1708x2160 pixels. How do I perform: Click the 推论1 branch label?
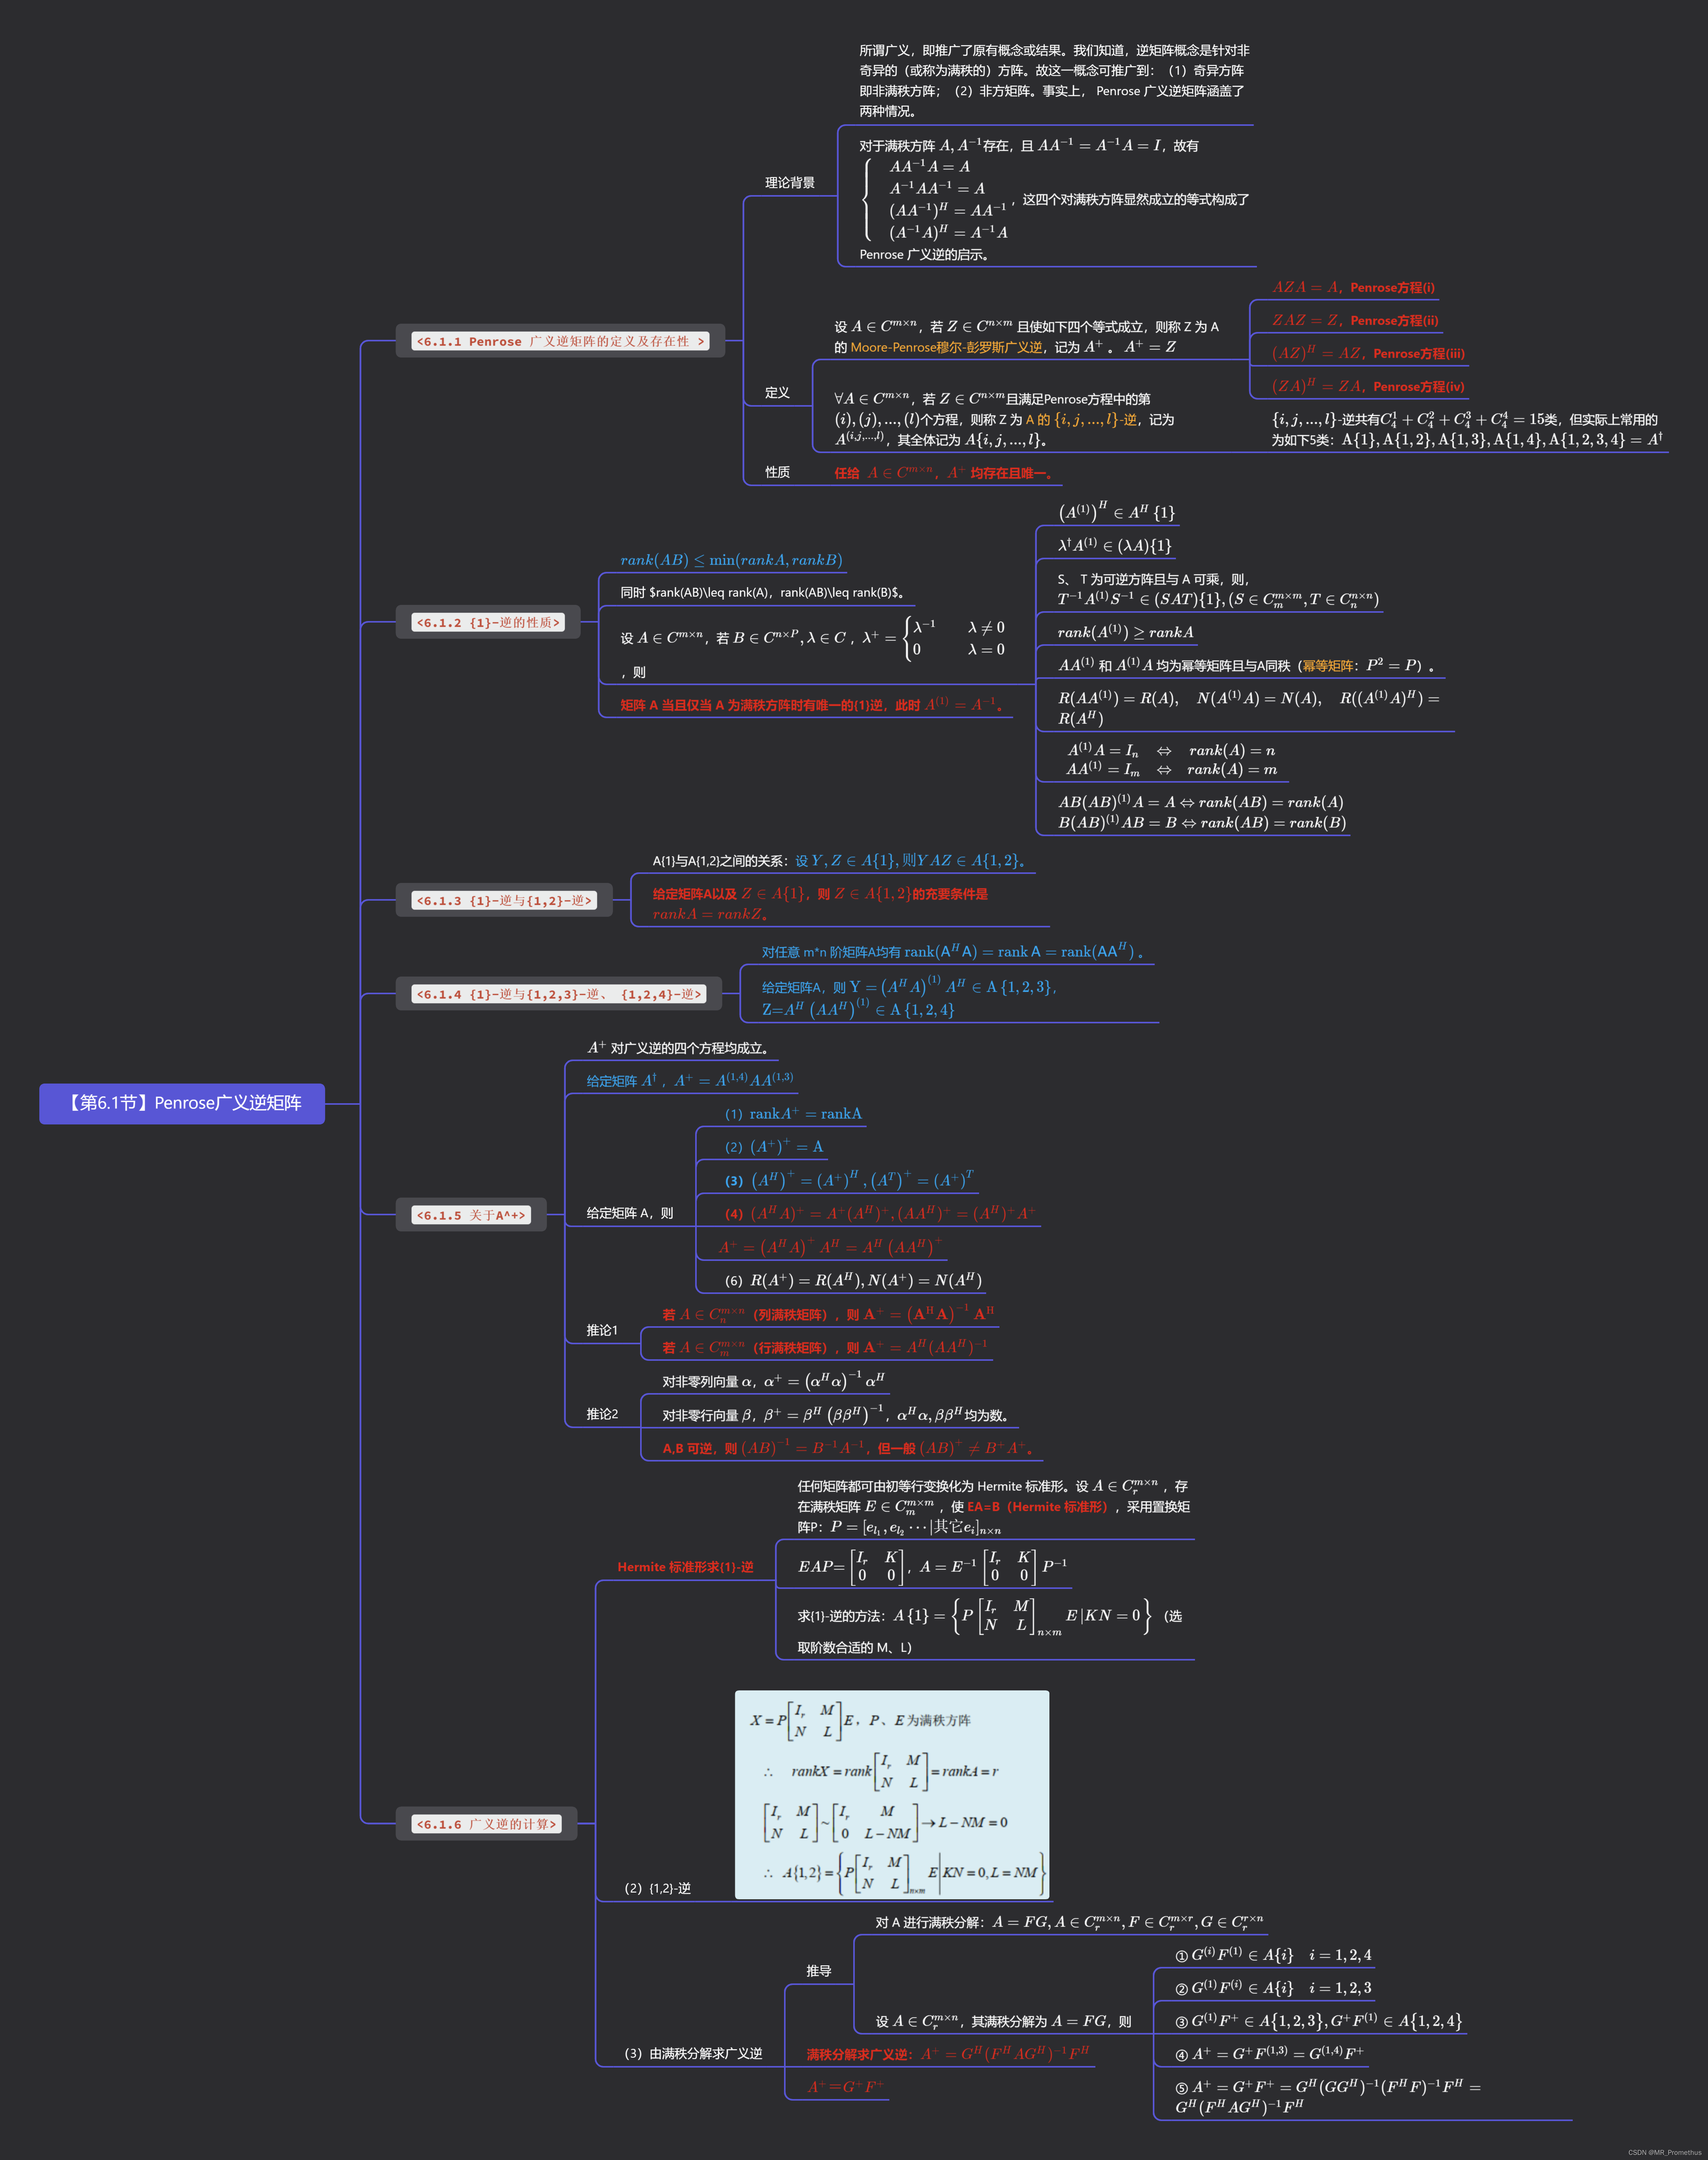(x=602, y=1330)
